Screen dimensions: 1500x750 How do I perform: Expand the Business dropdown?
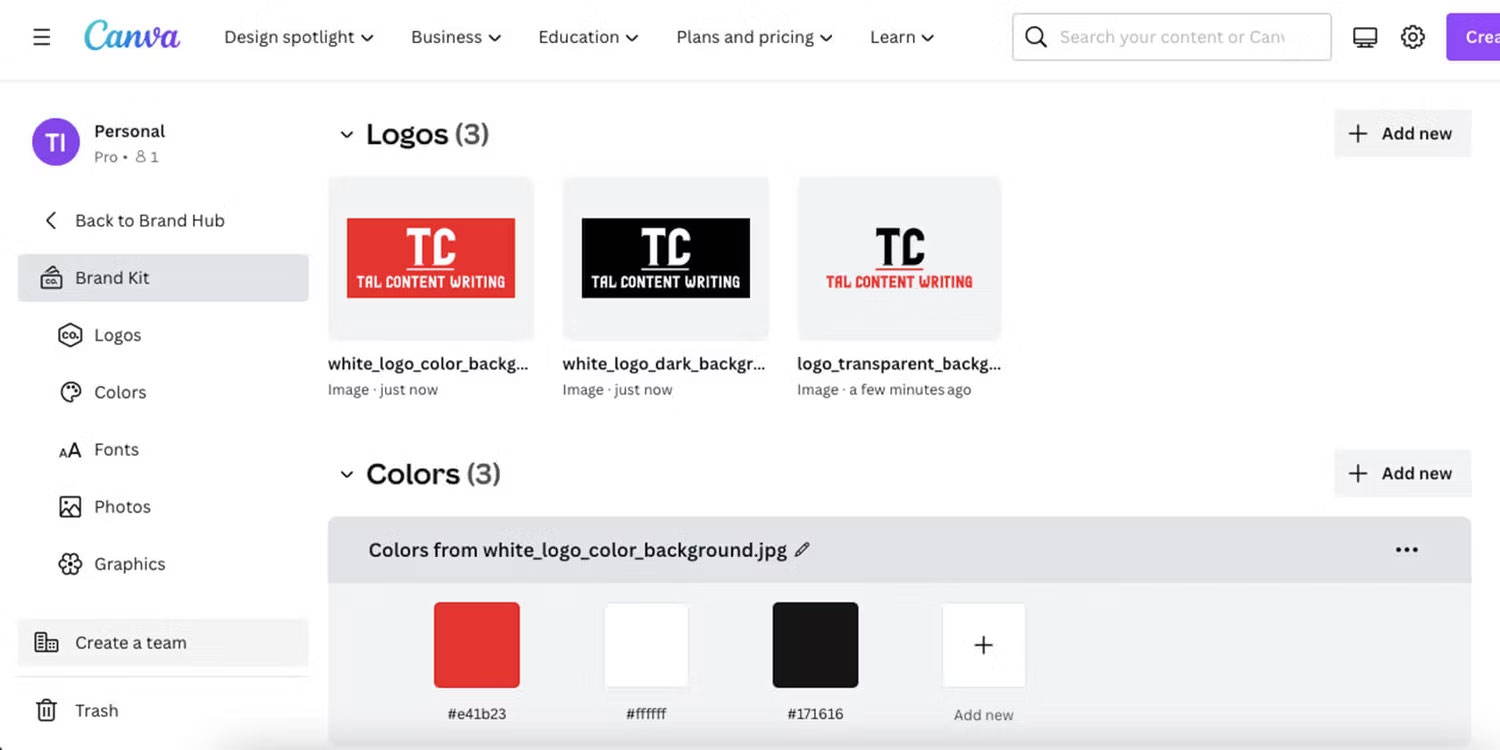pos(456,37)
